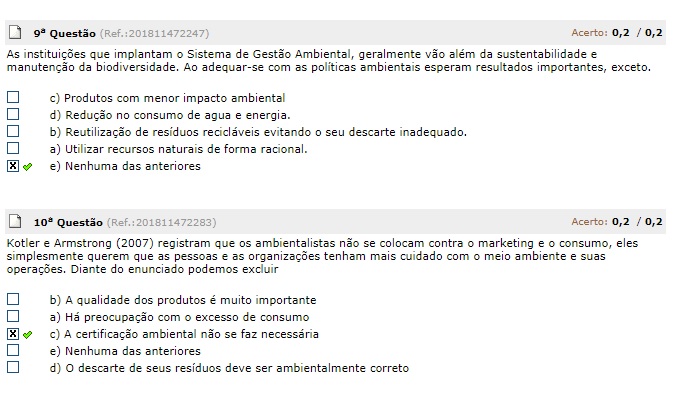Select 'Nenhuma das anteriores' checkbox in question 10
This screenshot has width=674, height=414.
13,351
